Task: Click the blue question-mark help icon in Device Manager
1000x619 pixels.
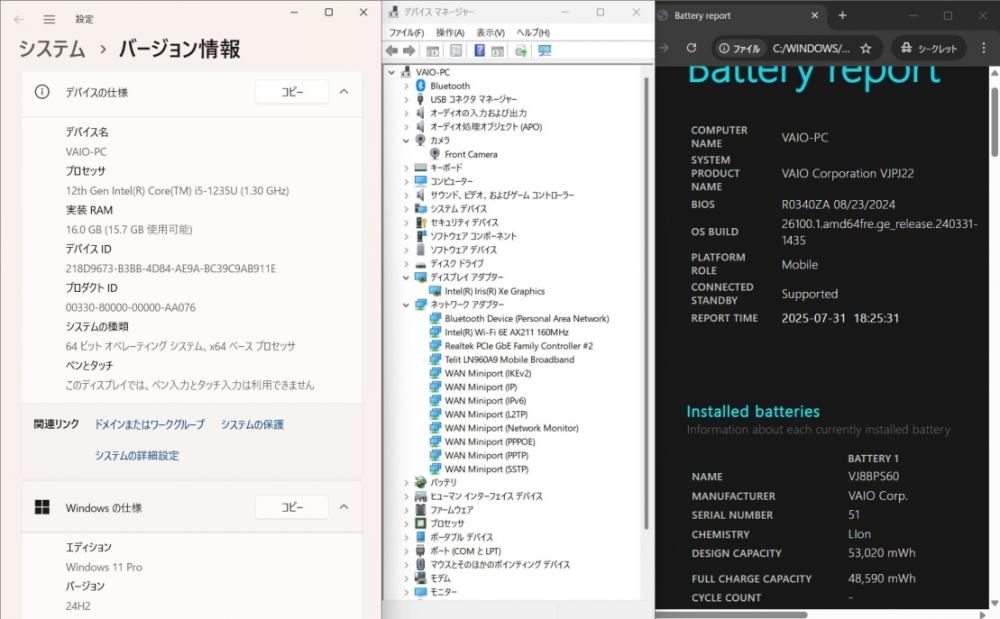Action: tap(479, 51)
